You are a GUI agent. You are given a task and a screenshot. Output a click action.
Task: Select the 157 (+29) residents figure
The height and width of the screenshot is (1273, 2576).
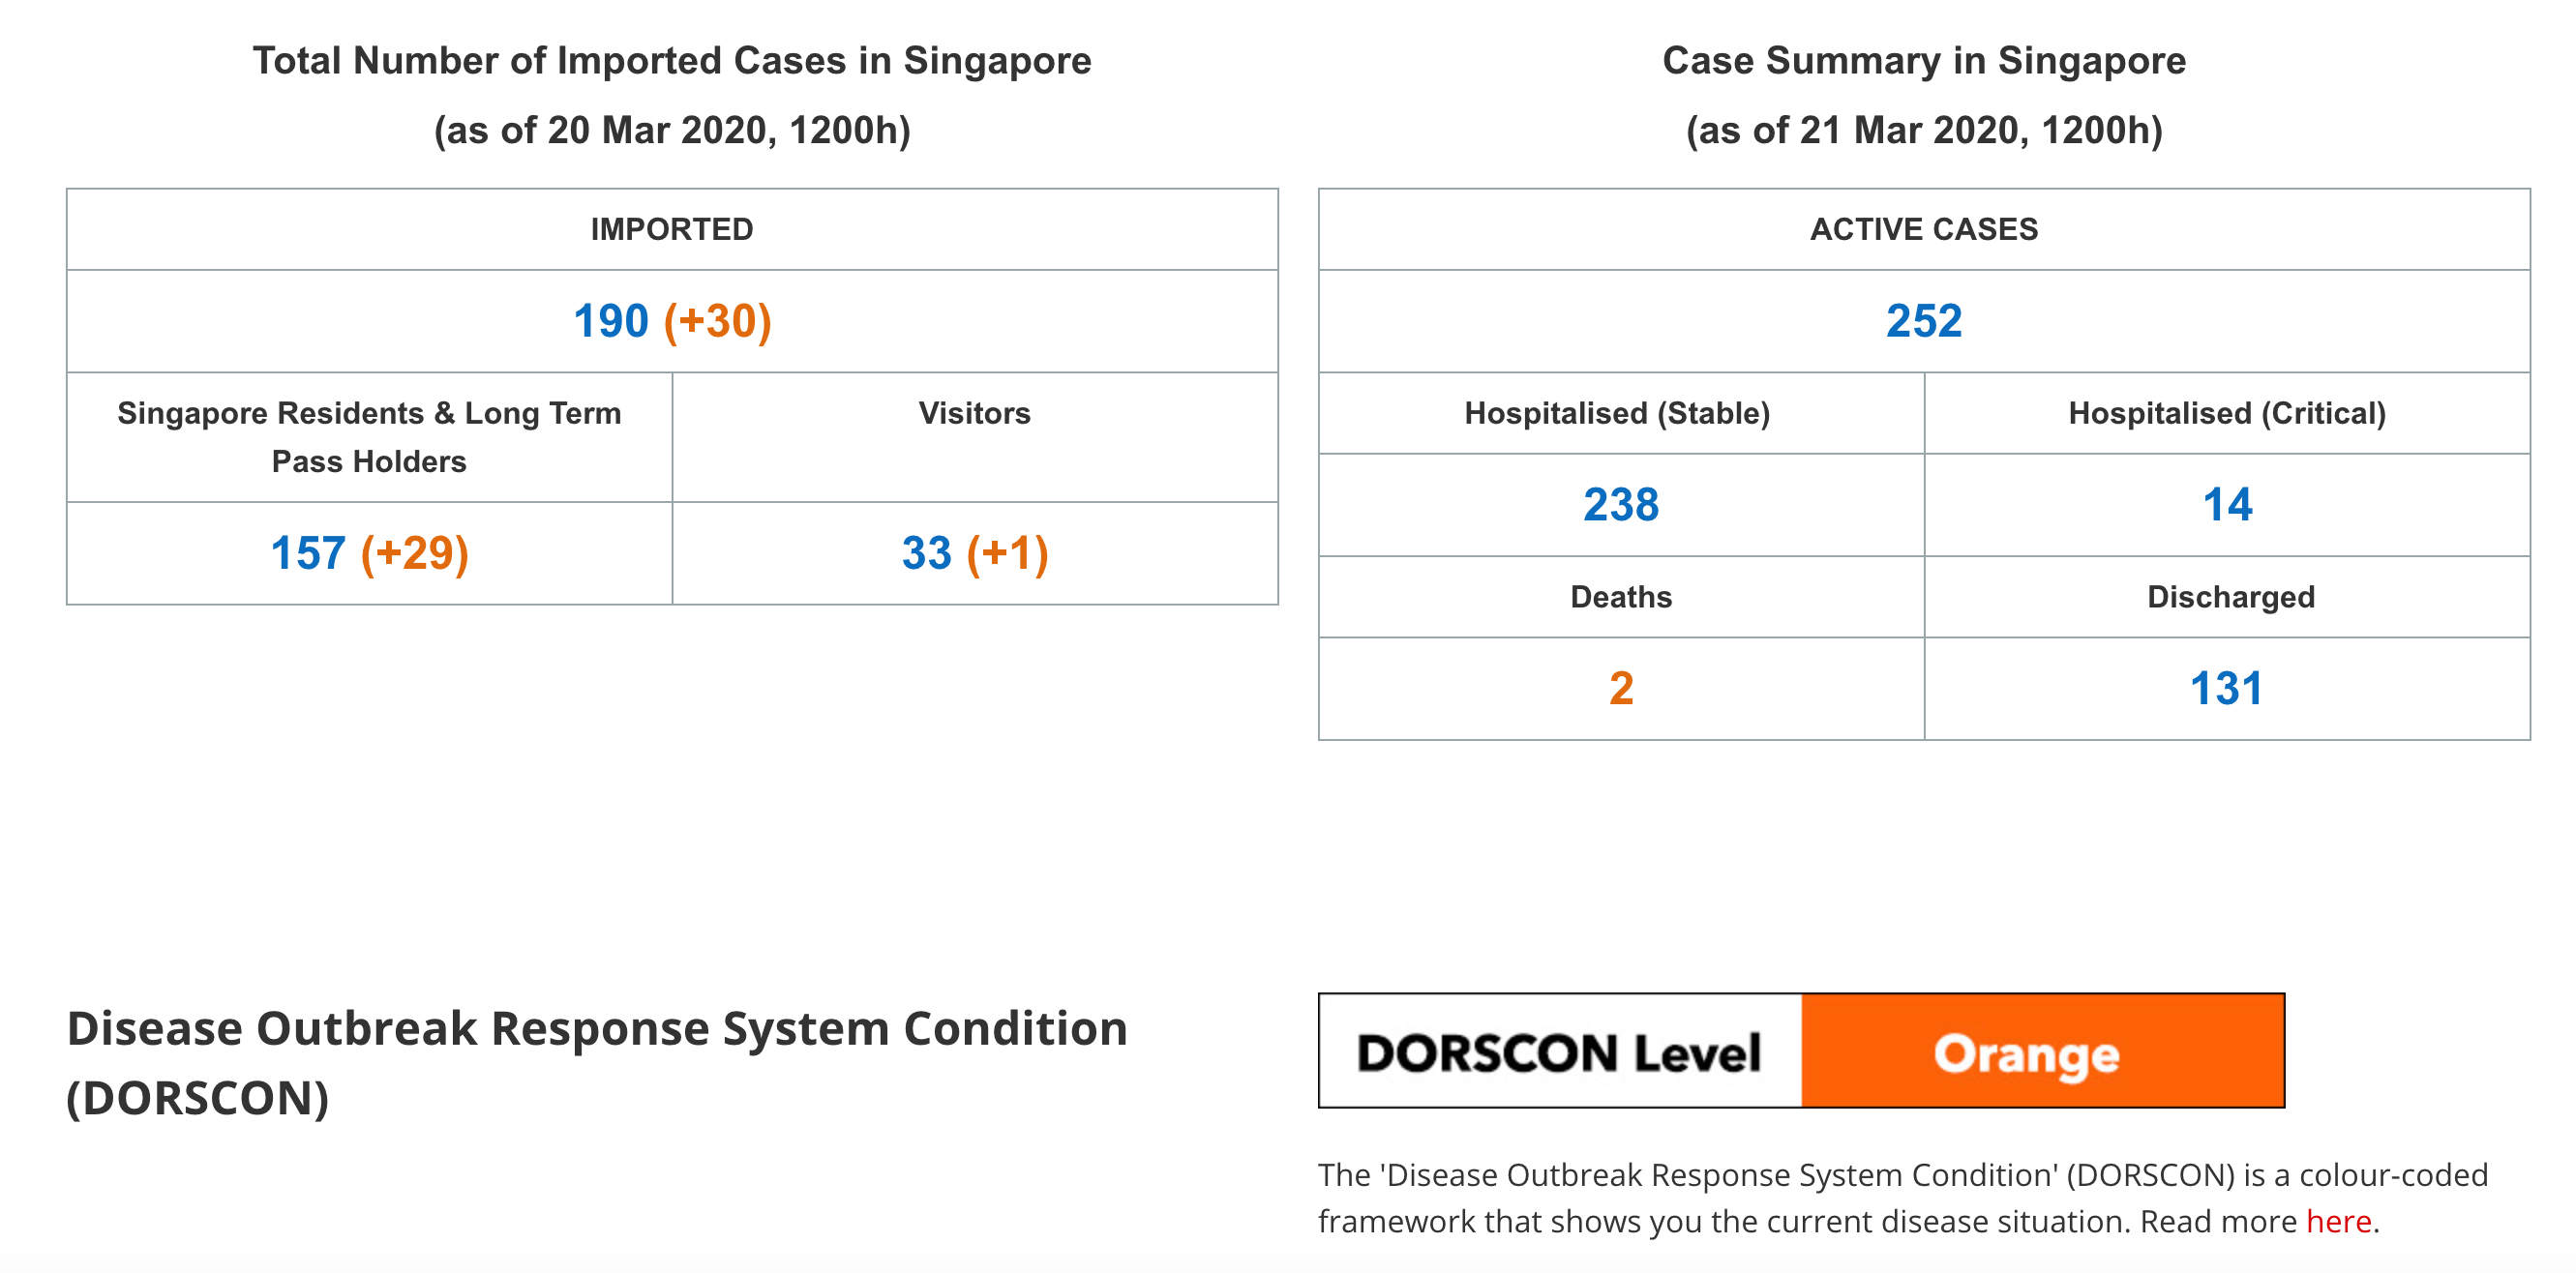[x=369, y=553]
